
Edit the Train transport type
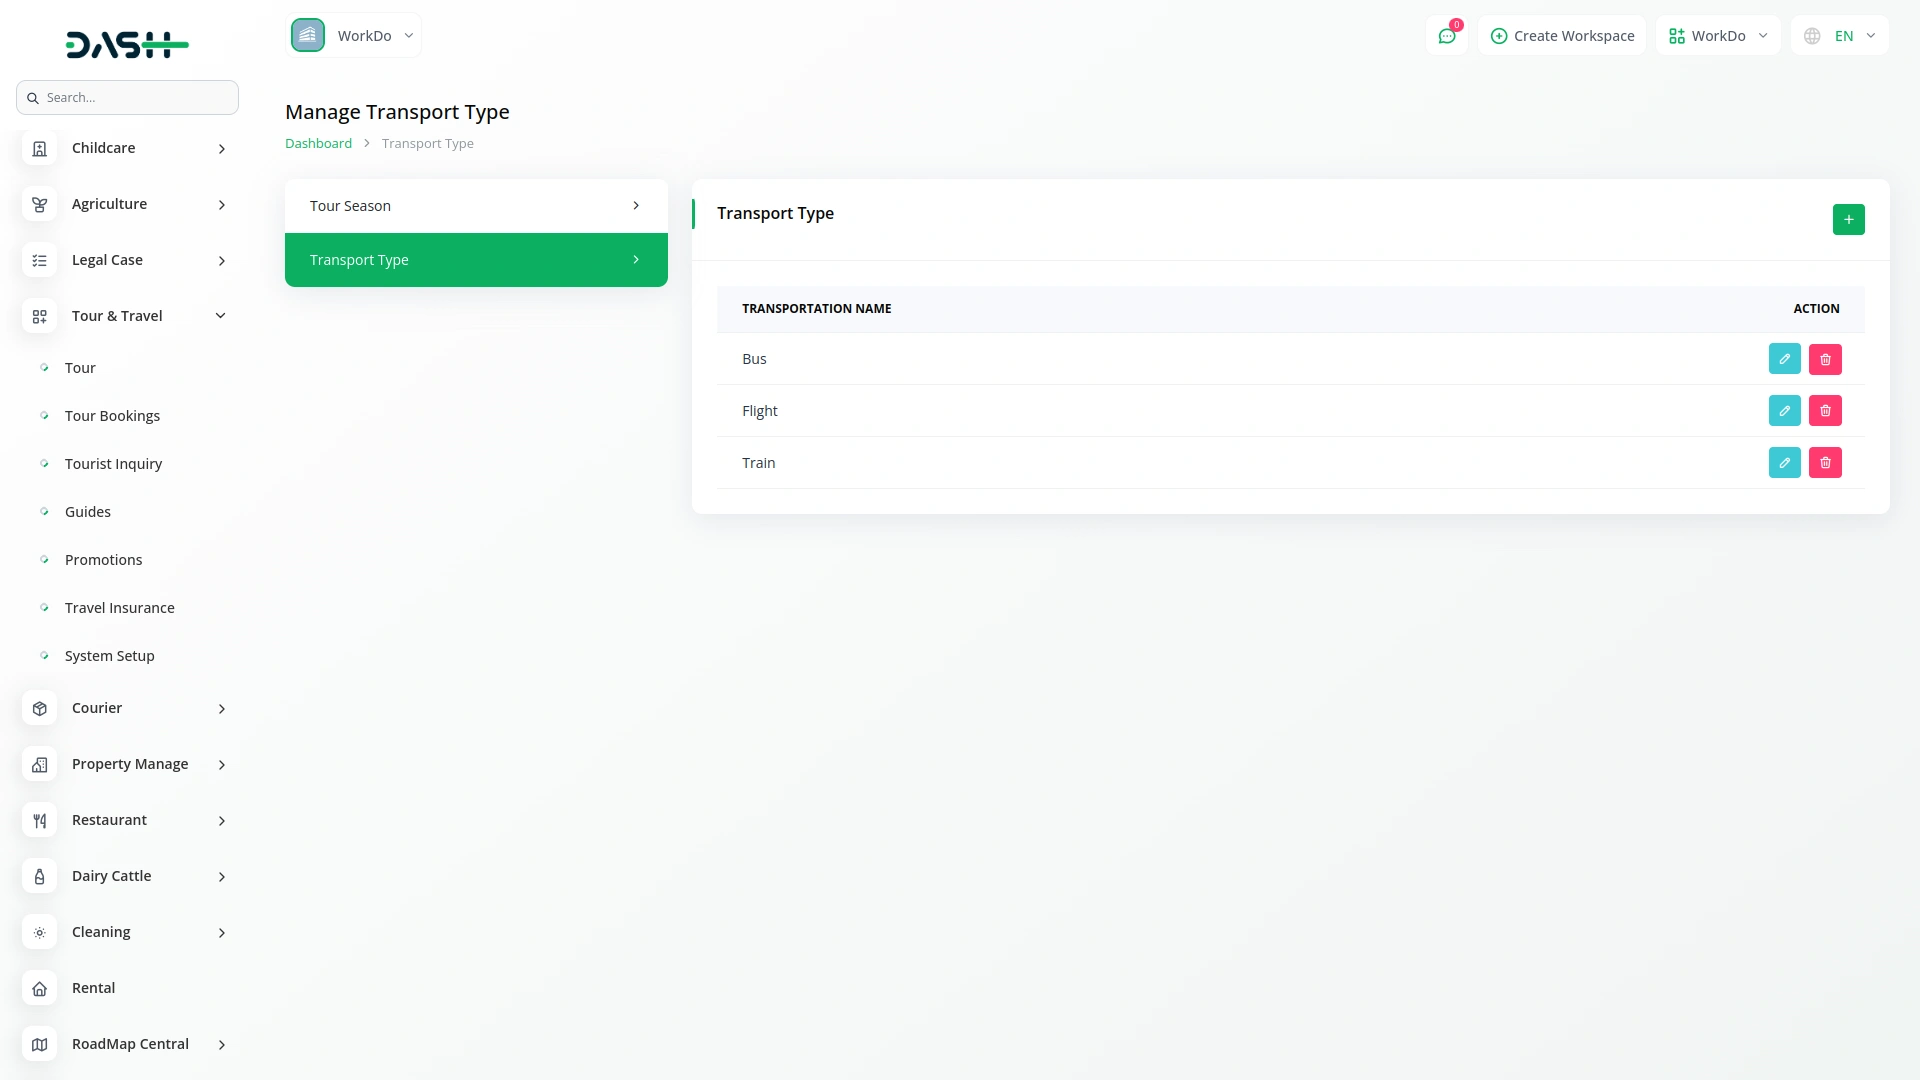pos(1784,463)
